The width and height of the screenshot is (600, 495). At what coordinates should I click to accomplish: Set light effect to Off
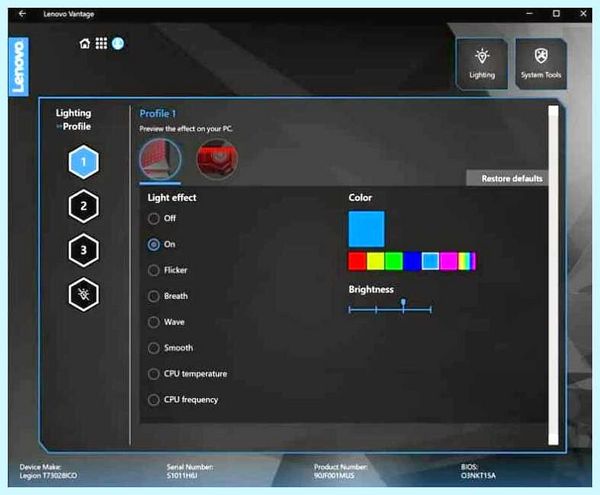162,218
